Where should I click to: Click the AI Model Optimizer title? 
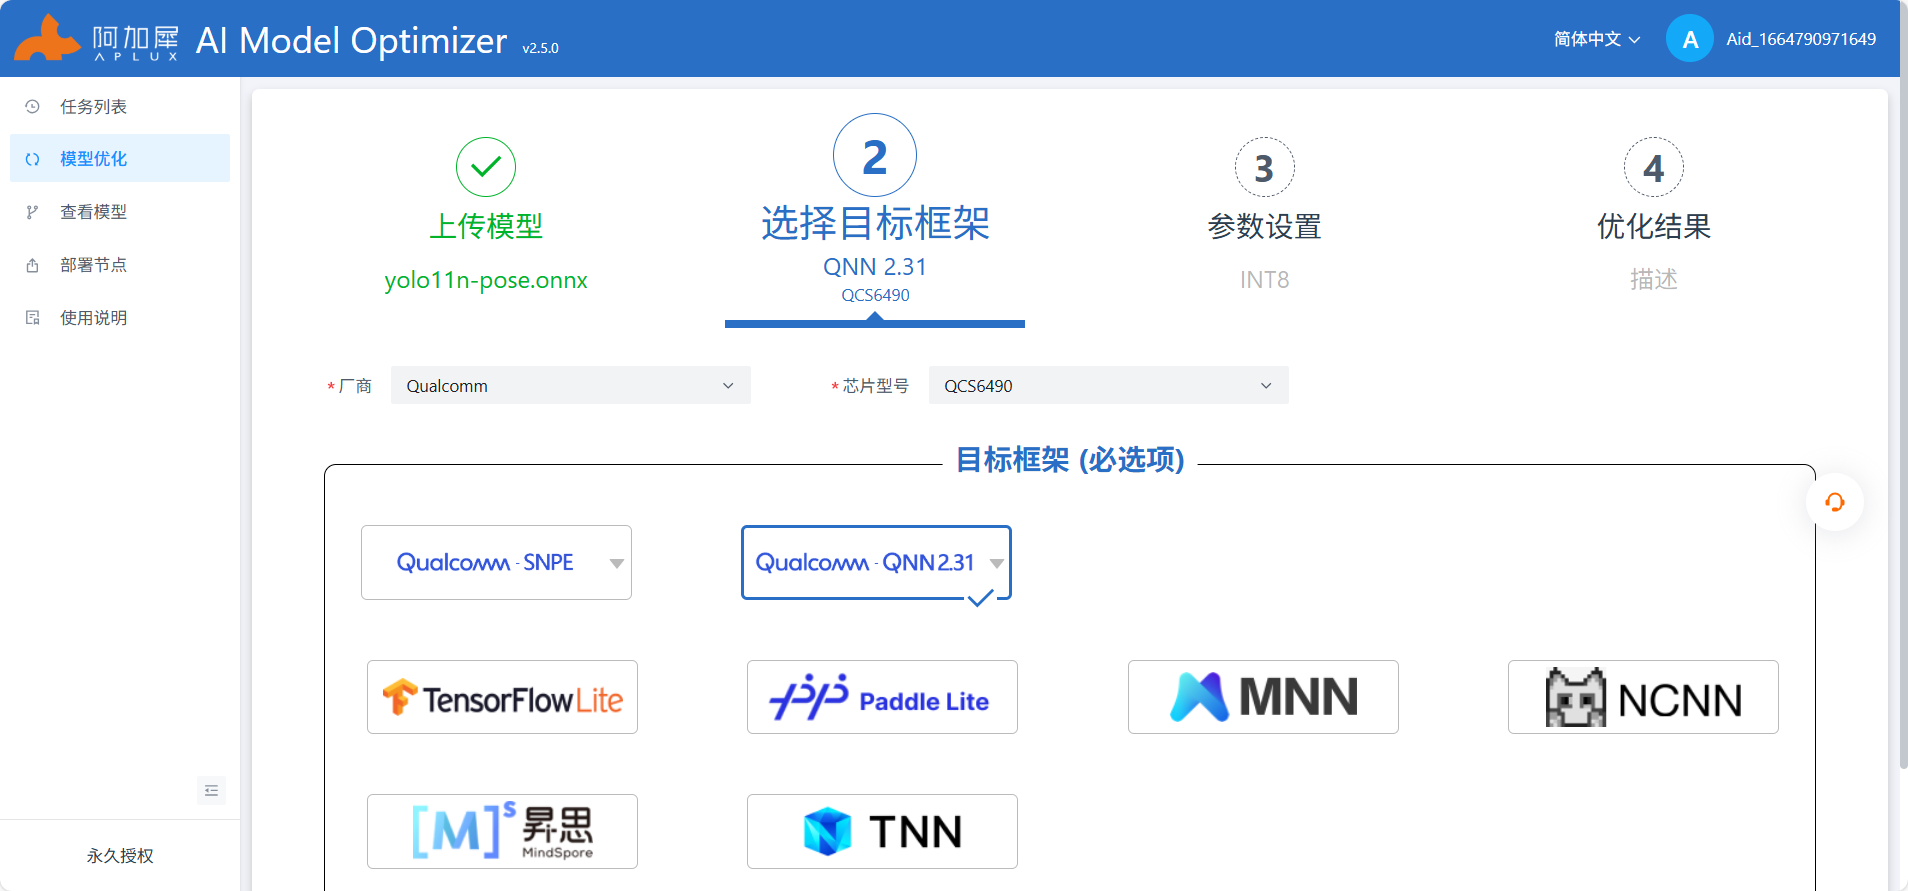(352, 40)
